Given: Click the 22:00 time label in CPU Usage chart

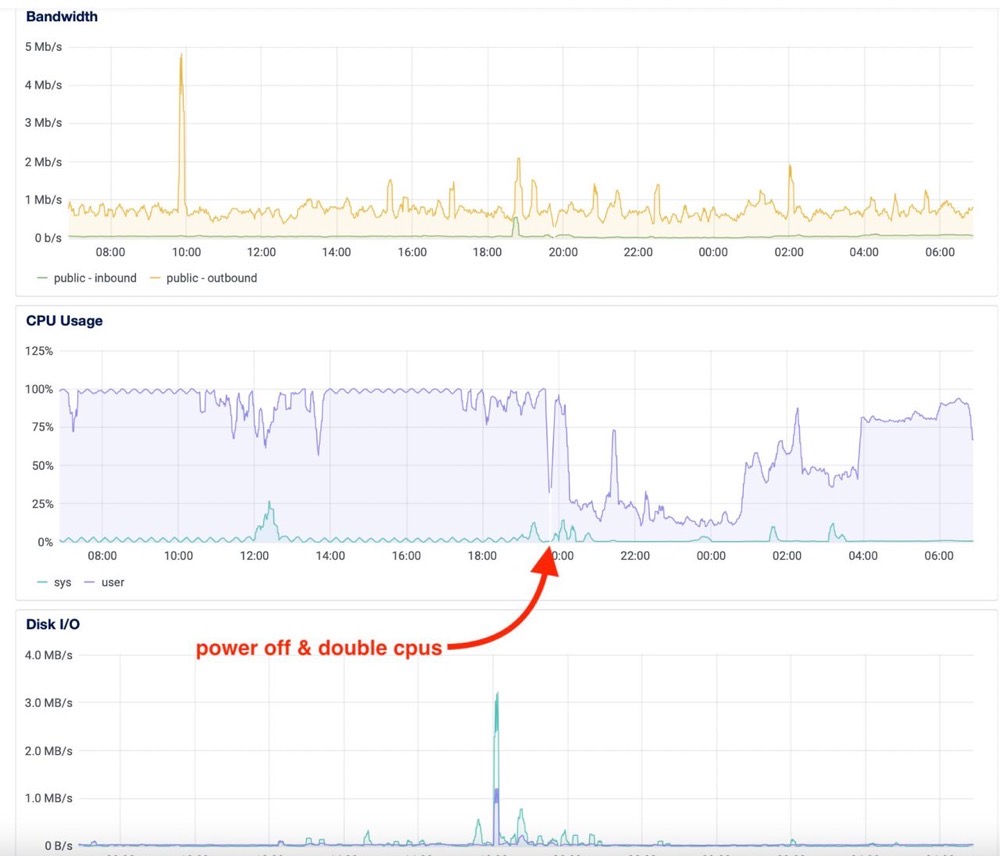Looking at the screenshot, I should pos(635,556).
